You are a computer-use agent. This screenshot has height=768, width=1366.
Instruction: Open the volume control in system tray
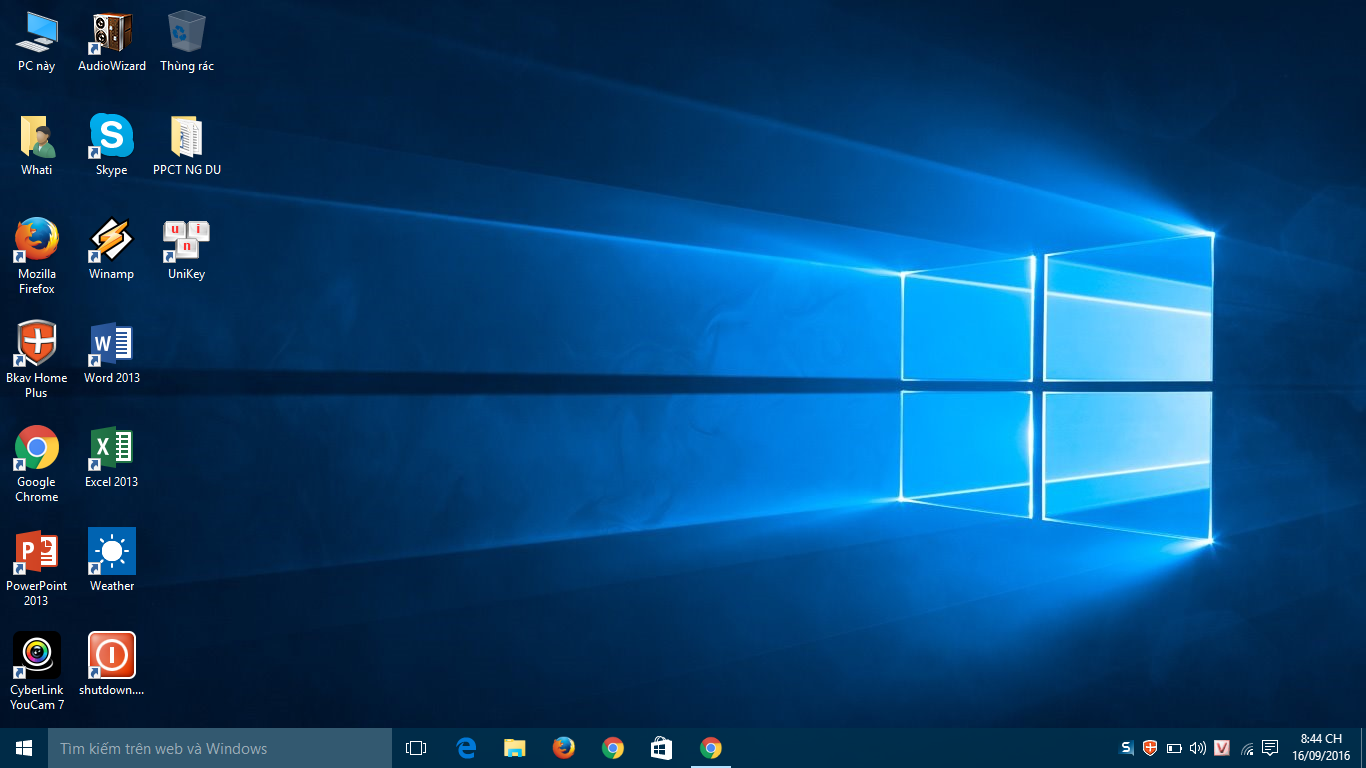1197,748
